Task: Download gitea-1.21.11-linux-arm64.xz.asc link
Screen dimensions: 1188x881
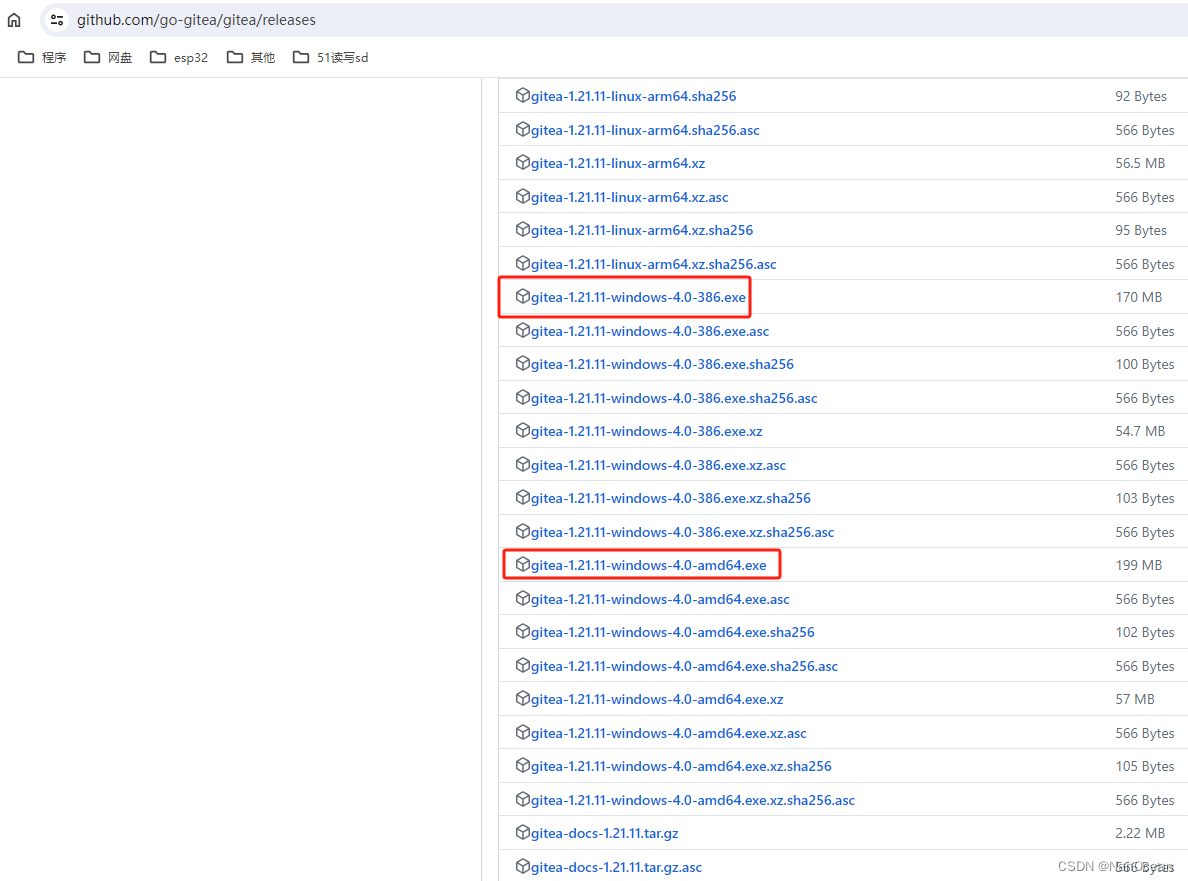Action: click(x=630, y=197)
